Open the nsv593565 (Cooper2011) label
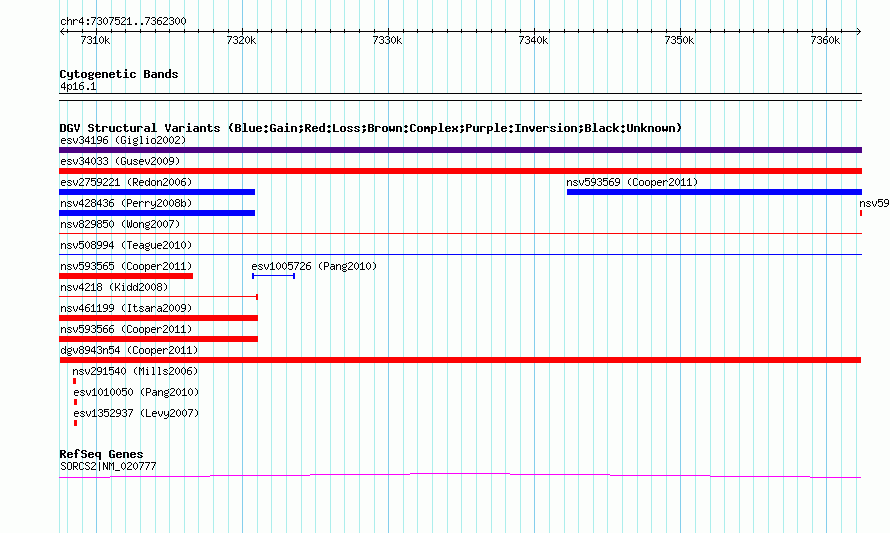This screenshot has height=533, width=890. click(x=126, y=266)
